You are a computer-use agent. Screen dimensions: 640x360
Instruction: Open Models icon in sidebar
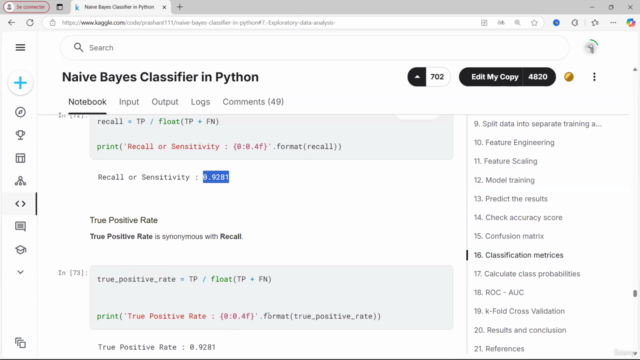pyautogui.click(x=20, y=181)
